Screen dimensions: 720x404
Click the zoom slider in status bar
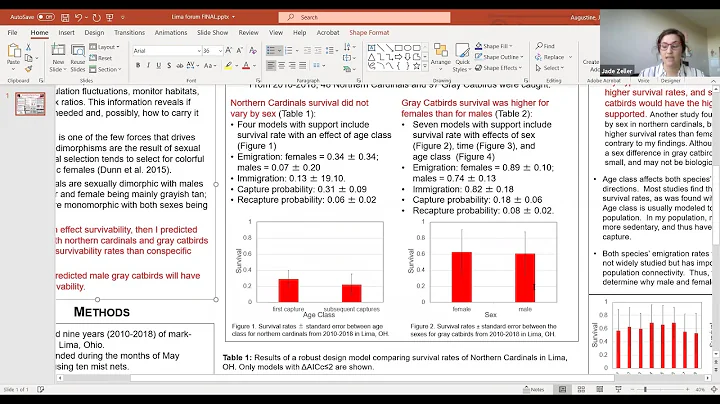point(659,389)
